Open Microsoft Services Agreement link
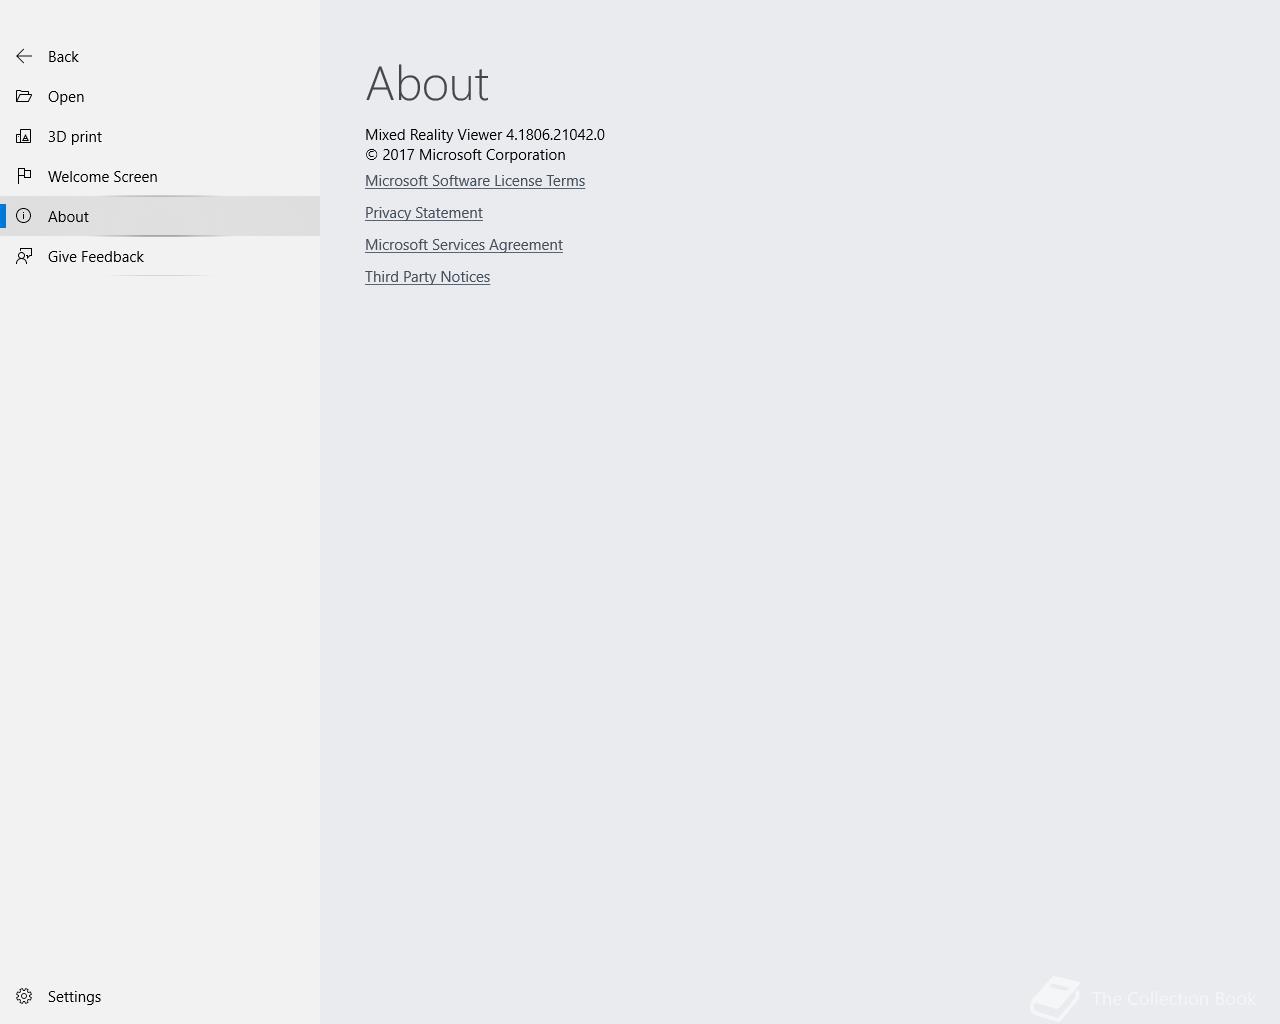This screenshot has height=1024, width=1280. tap(464, 245)
